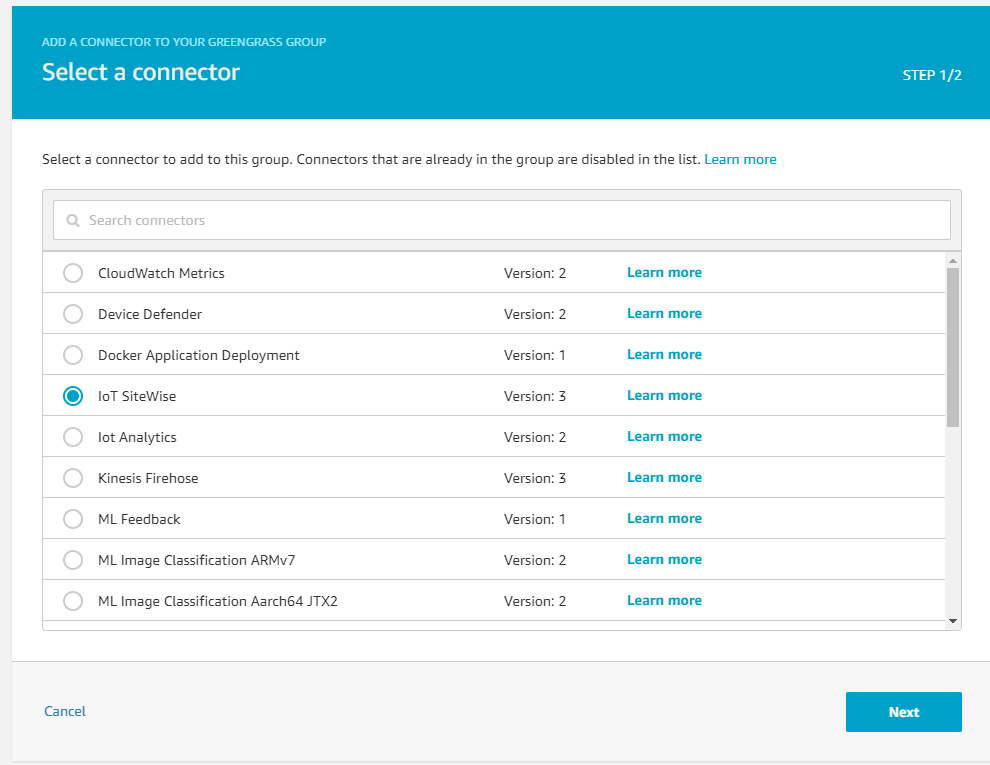This screenshot has width=990, height=765.
Task: Open Learn more for Kinesis Firehose
Action: coord(664,477)
